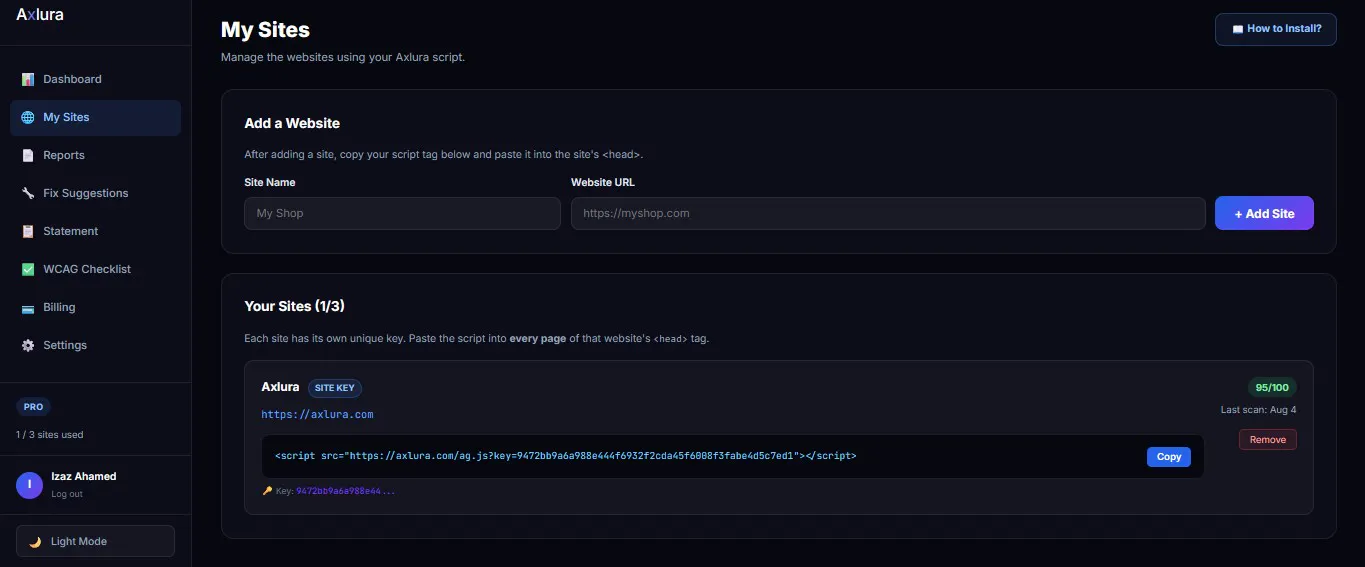Navigate to WCAG Checklist
1365x567 pixels.
point(95,269)
